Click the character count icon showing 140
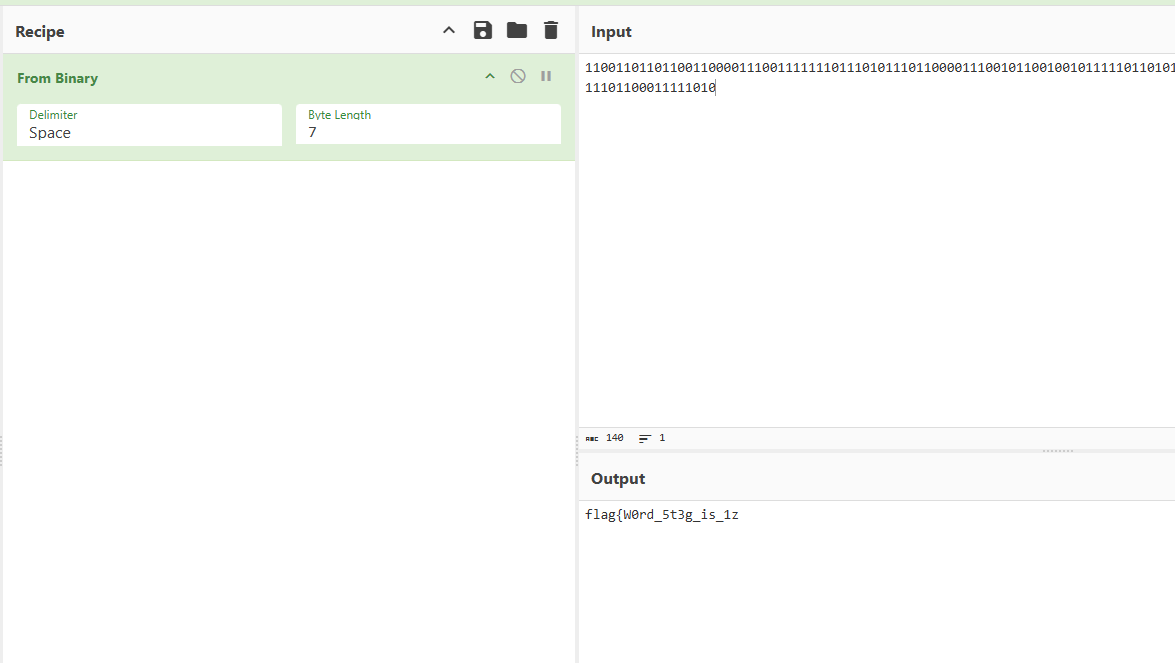Image resolution: width=1175 pixels, height=663 pixels. tap(593, 439)
